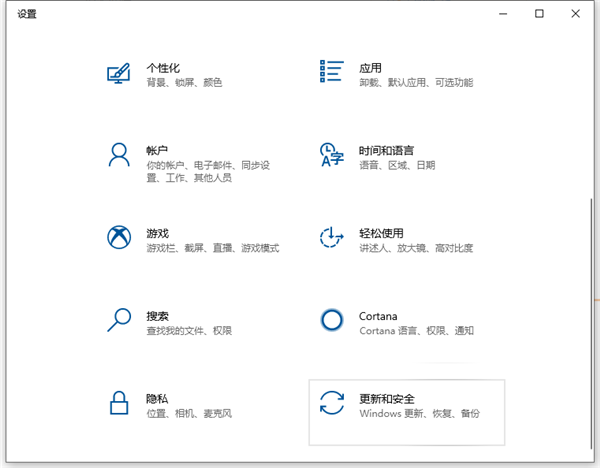Click the 更新和安全 refresh arrows icon
The width and height of the screenshot is (600, 468).
click(x=331, y=403)
